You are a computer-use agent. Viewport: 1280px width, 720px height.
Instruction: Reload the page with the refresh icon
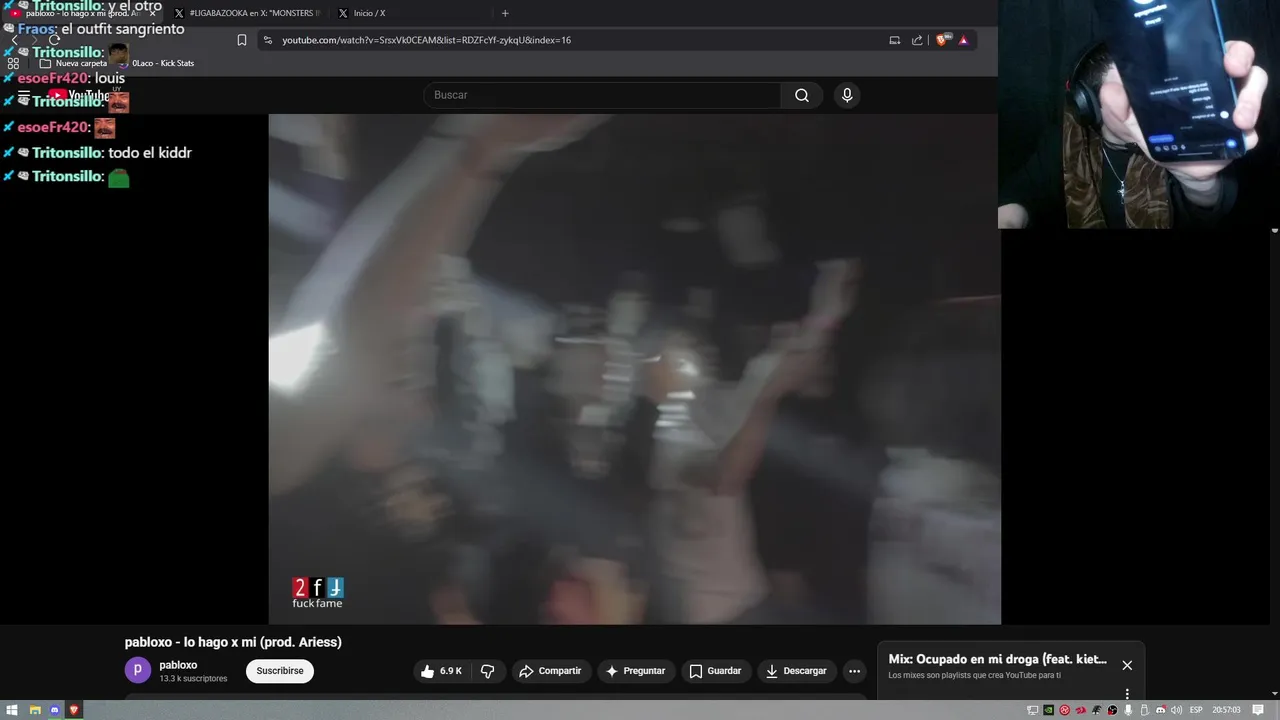[x=54, y=40]
